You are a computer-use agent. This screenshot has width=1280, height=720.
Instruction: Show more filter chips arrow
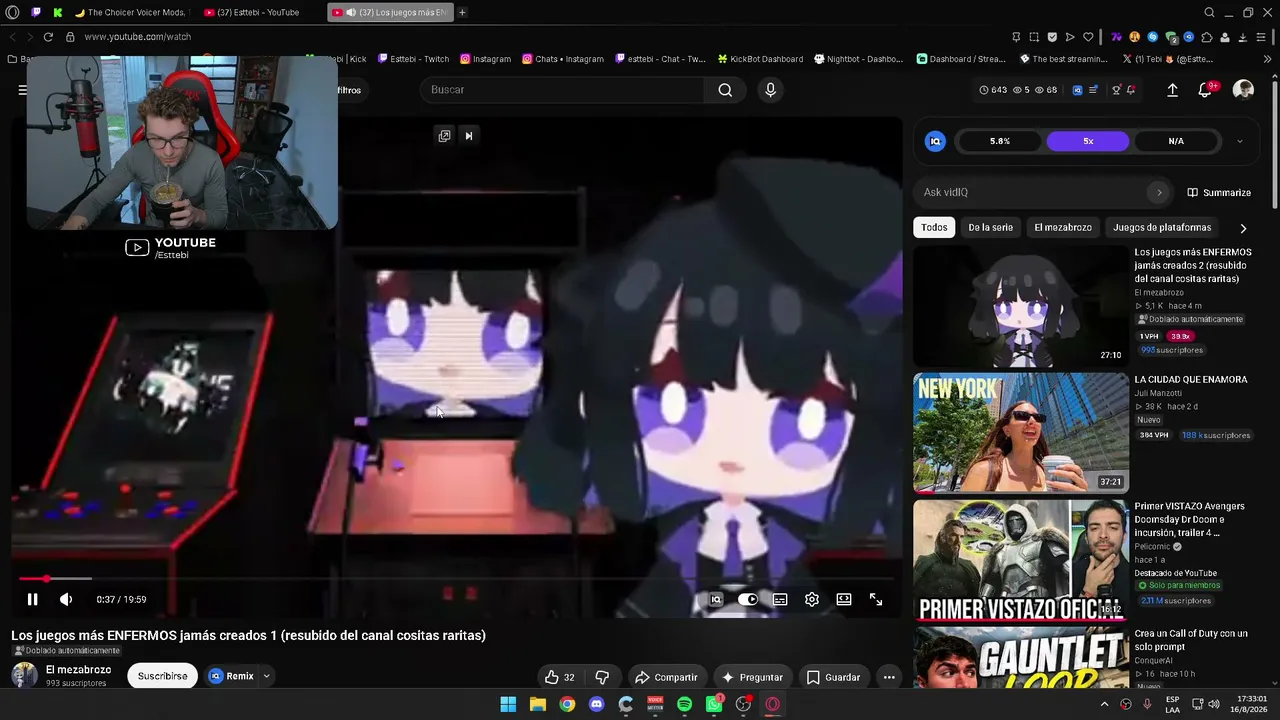[1243, 228]
